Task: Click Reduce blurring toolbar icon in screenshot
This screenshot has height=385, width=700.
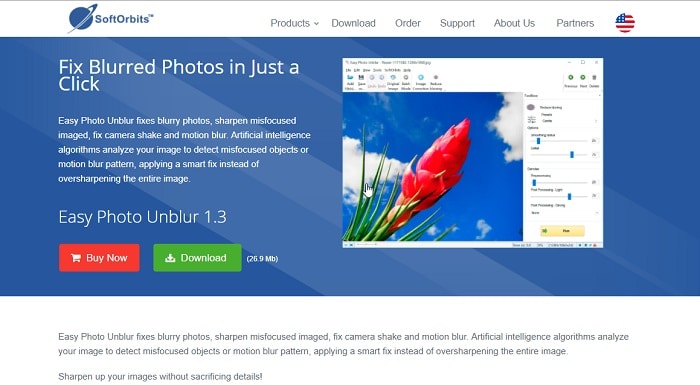Action: pyautogui.click(x=436, y=78)
